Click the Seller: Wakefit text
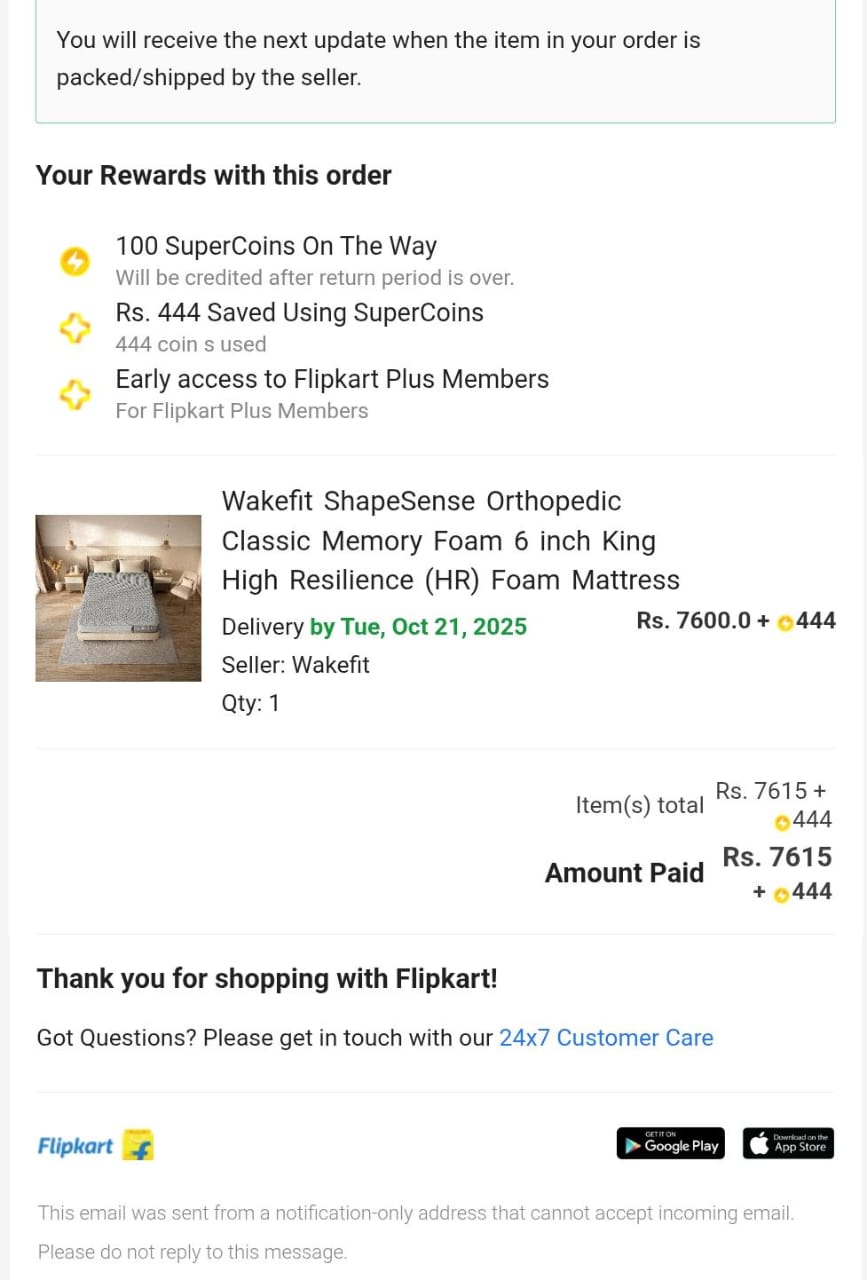Viewport: 867px width, 1280px height. pos(295,665)
